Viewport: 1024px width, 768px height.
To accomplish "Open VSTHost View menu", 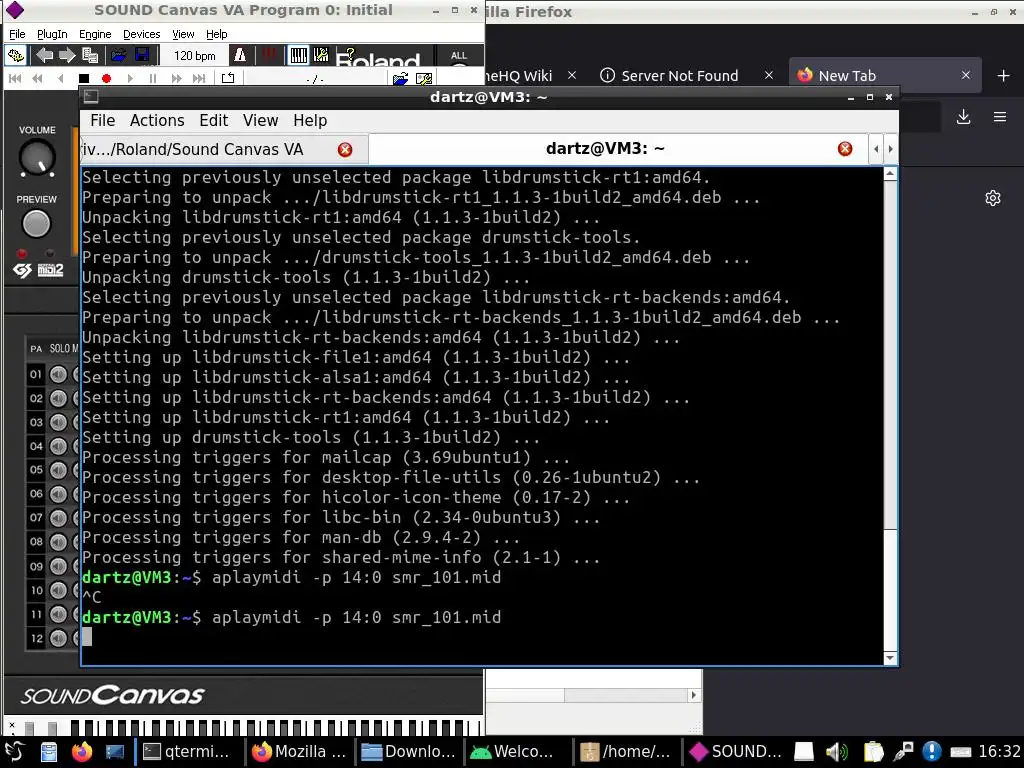I will (183, 34).
